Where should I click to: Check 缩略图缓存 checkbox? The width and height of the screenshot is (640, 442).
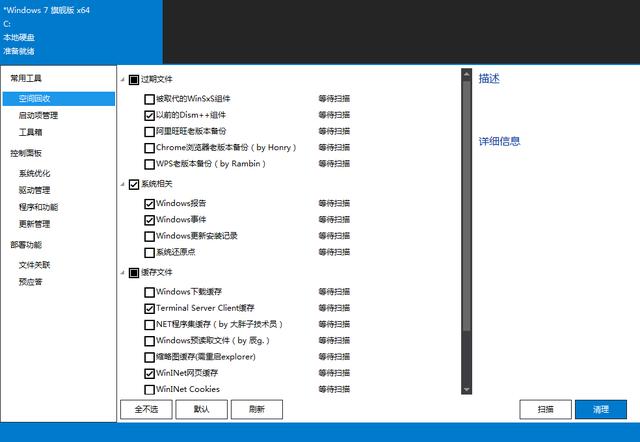point(149,357)
